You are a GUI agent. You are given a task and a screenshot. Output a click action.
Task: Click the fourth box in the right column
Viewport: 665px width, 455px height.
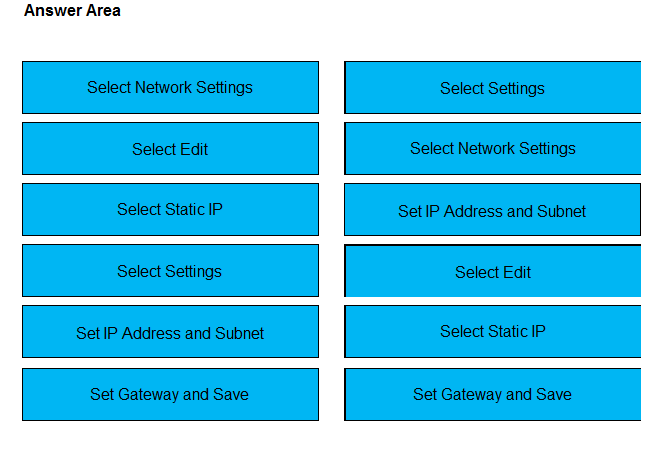492,271
